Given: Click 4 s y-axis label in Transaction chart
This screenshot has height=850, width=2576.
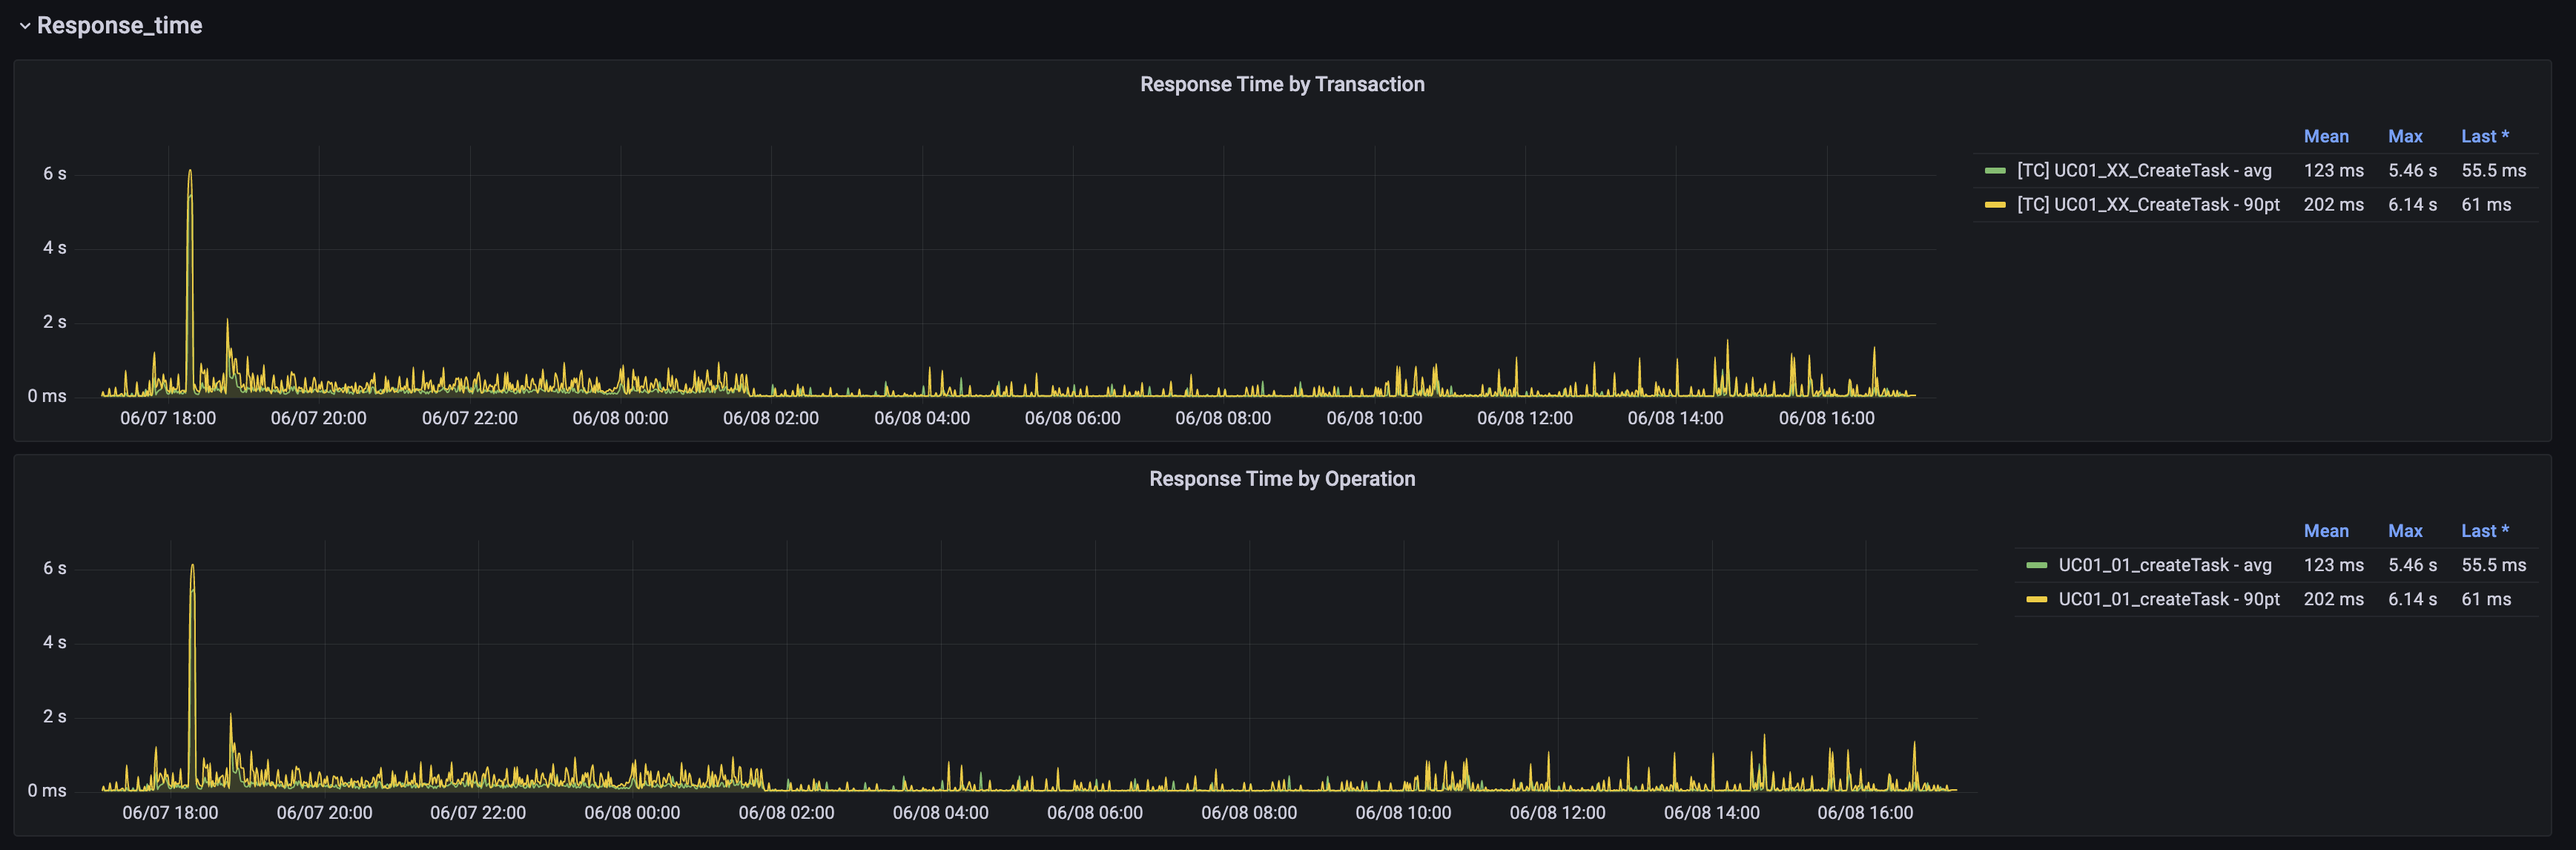Looking at the screenshot, I should pos(54,248).
